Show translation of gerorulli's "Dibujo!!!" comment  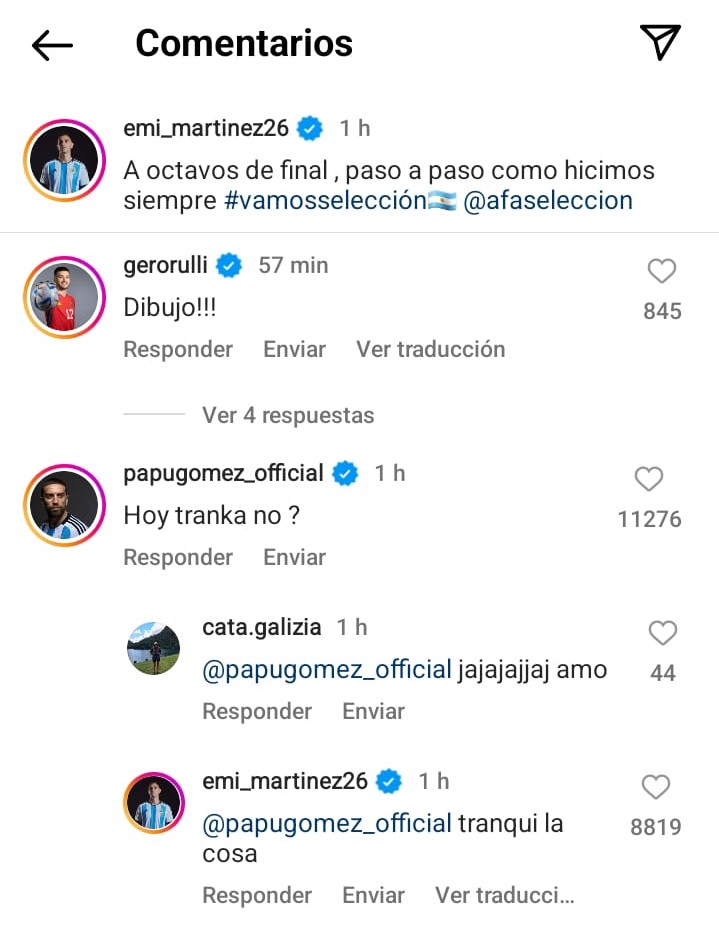430,349
